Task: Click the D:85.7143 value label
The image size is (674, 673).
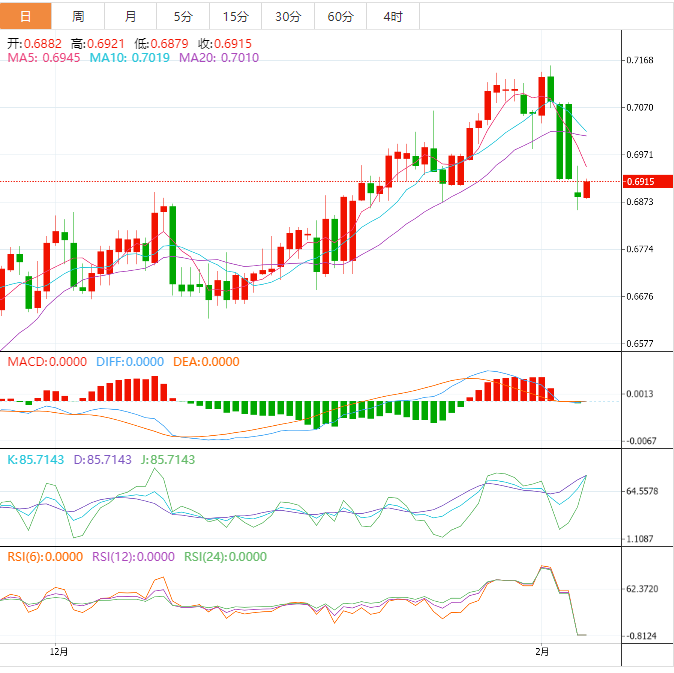Action: point(102,459)
